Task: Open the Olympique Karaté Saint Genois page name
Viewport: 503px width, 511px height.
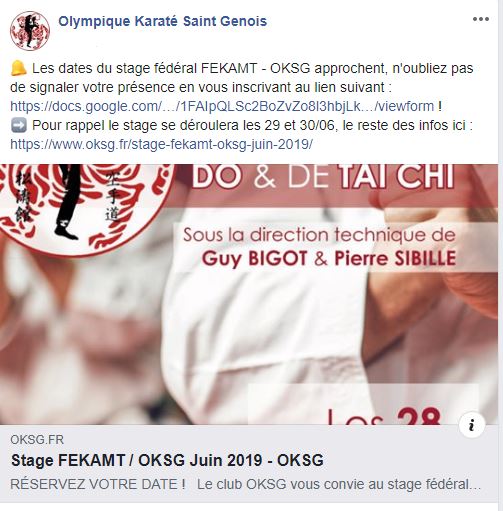Action: 162,21
